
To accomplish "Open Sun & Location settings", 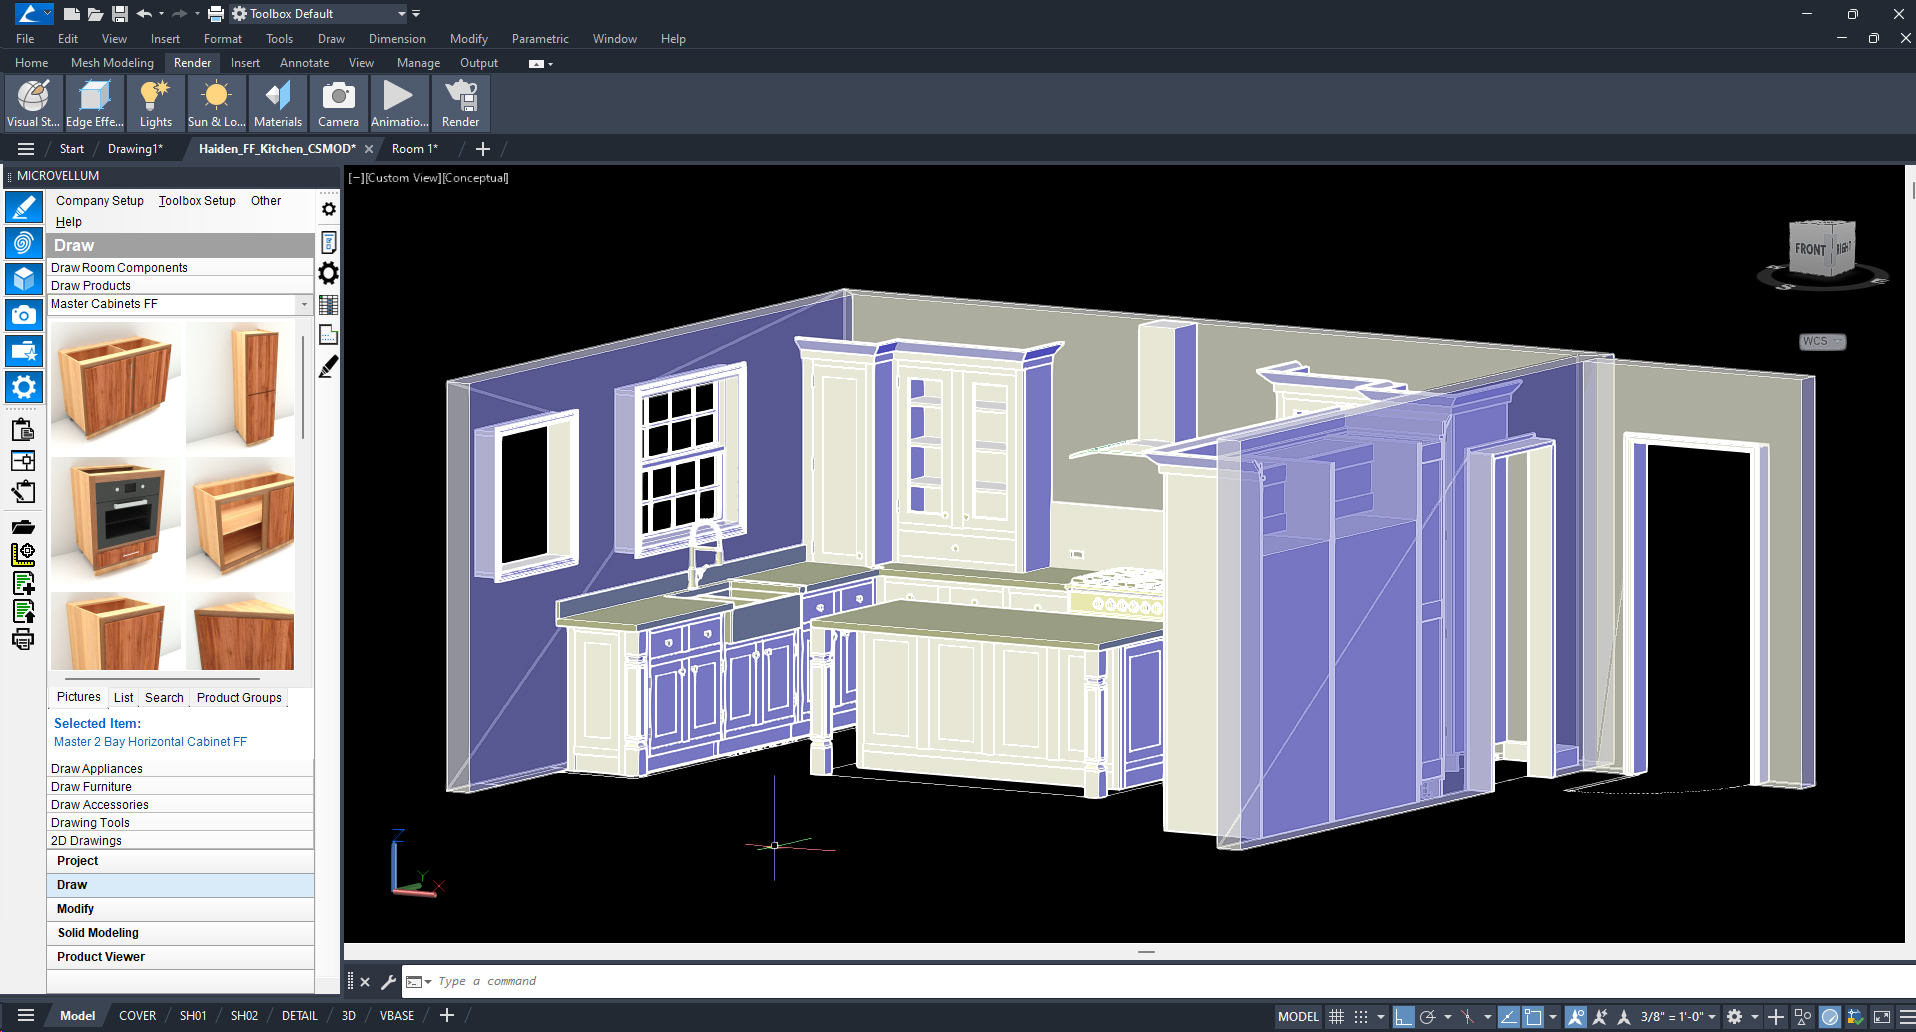I will (x=216, y=103).
